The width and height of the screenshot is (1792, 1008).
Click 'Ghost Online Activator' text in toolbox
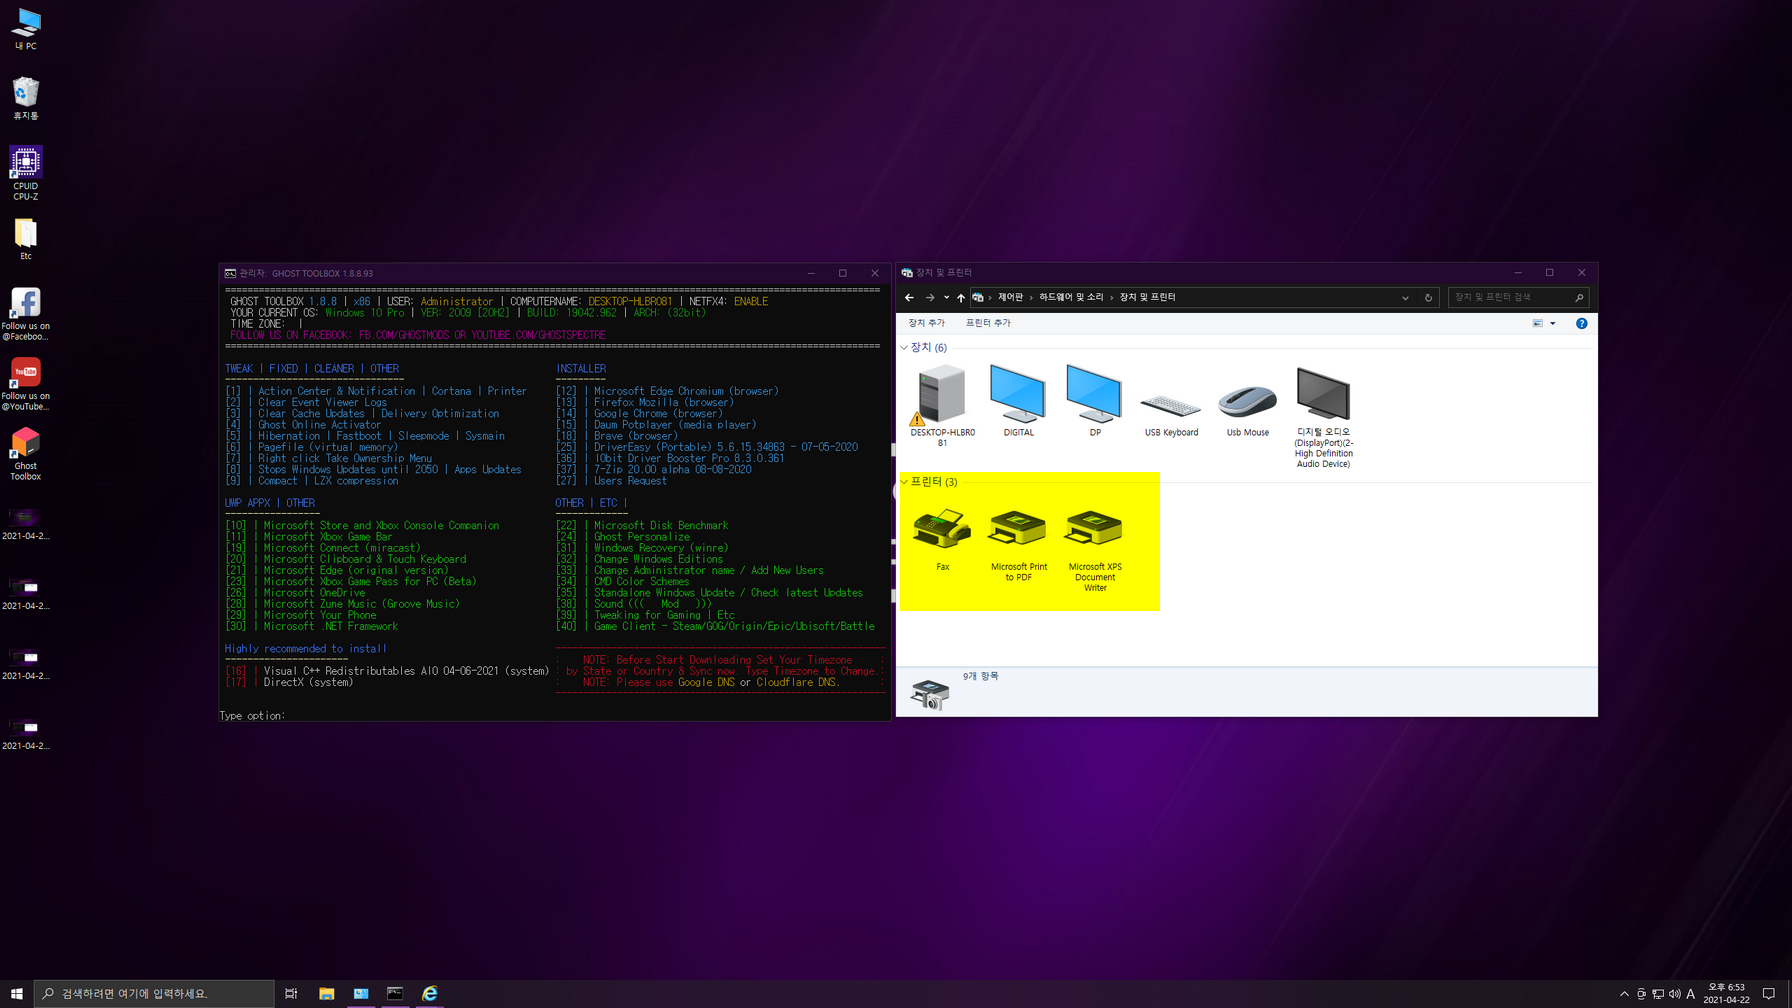click(x=319, y=425)
